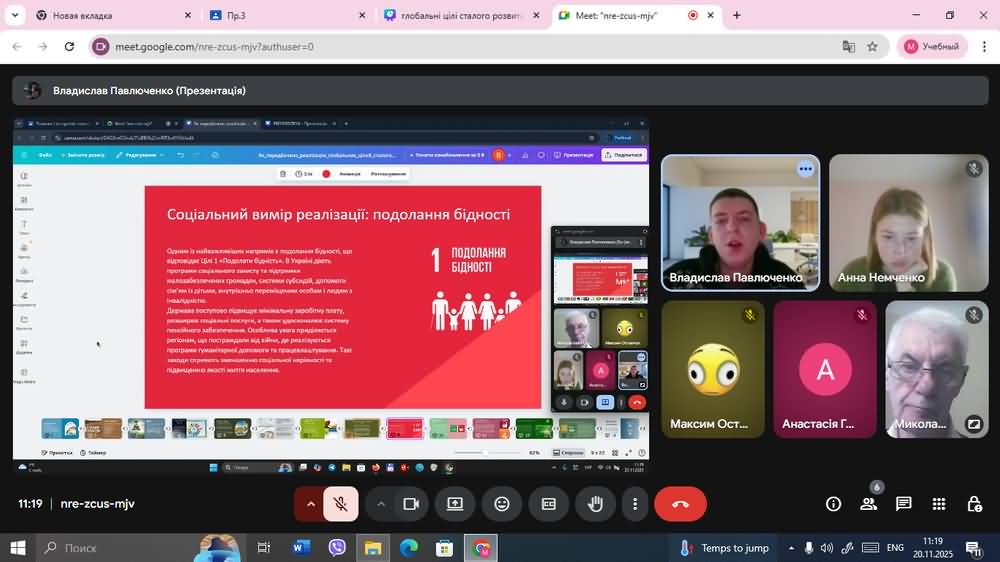Open host controls lock icon
This screenshot has width=1000, height=562.
pos(974,504)
